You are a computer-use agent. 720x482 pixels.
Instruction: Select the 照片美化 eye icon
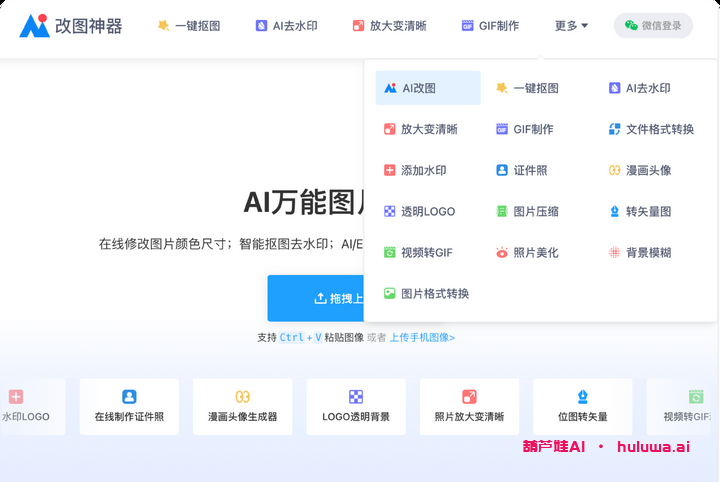pos(502,253)
